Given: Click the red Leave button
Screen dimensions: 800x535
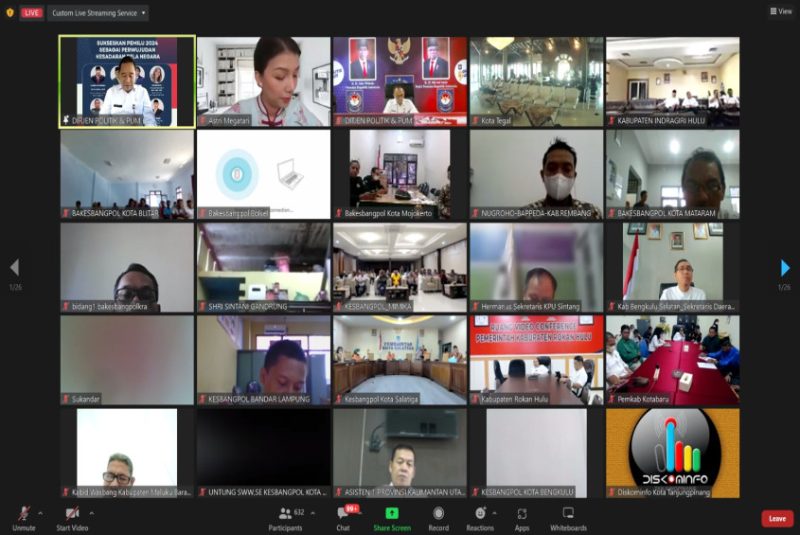Looking at the screenshot, I should 777,519.
